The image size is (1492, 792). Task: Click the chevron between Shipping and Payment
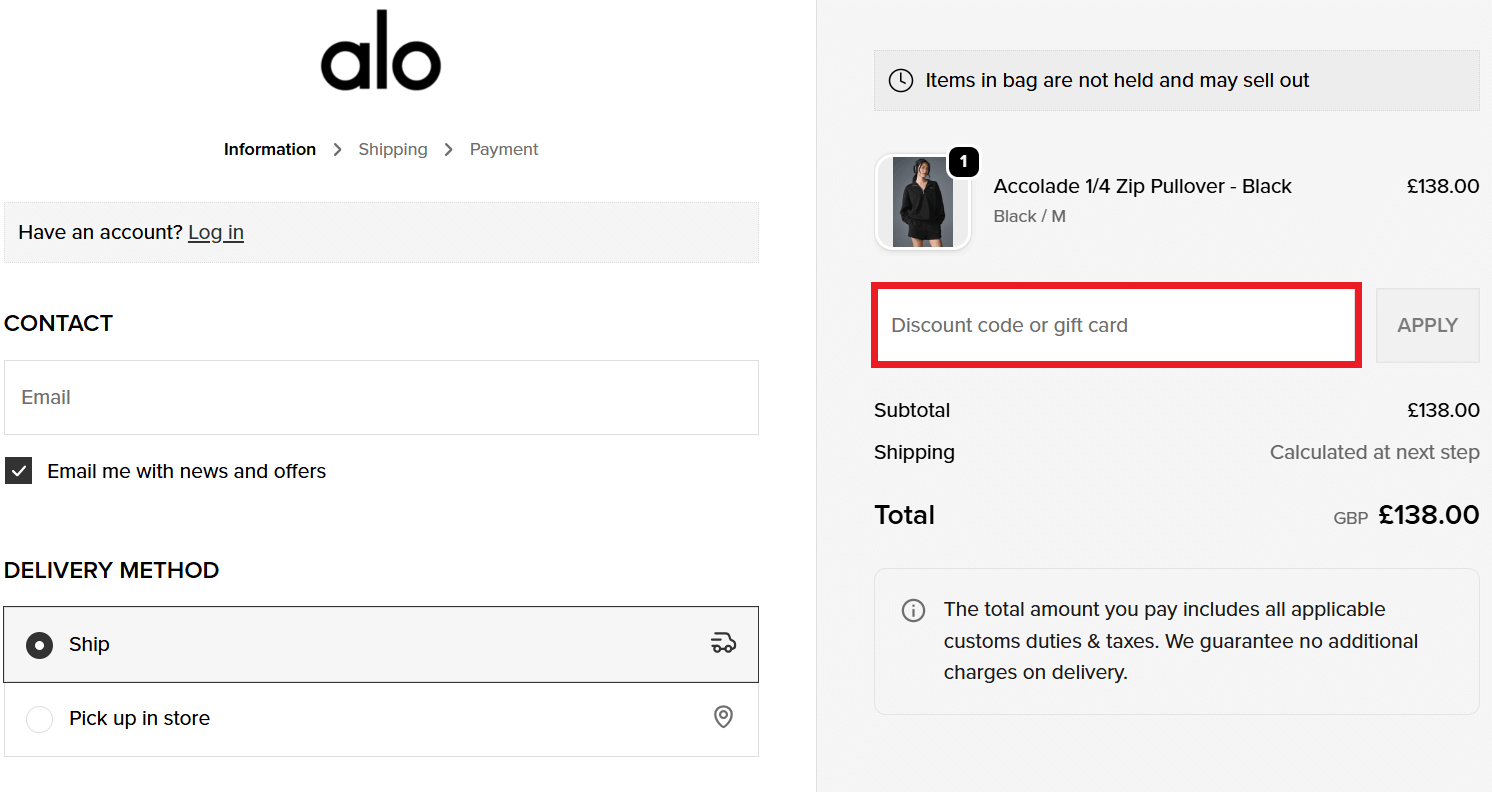pos(448,148)
